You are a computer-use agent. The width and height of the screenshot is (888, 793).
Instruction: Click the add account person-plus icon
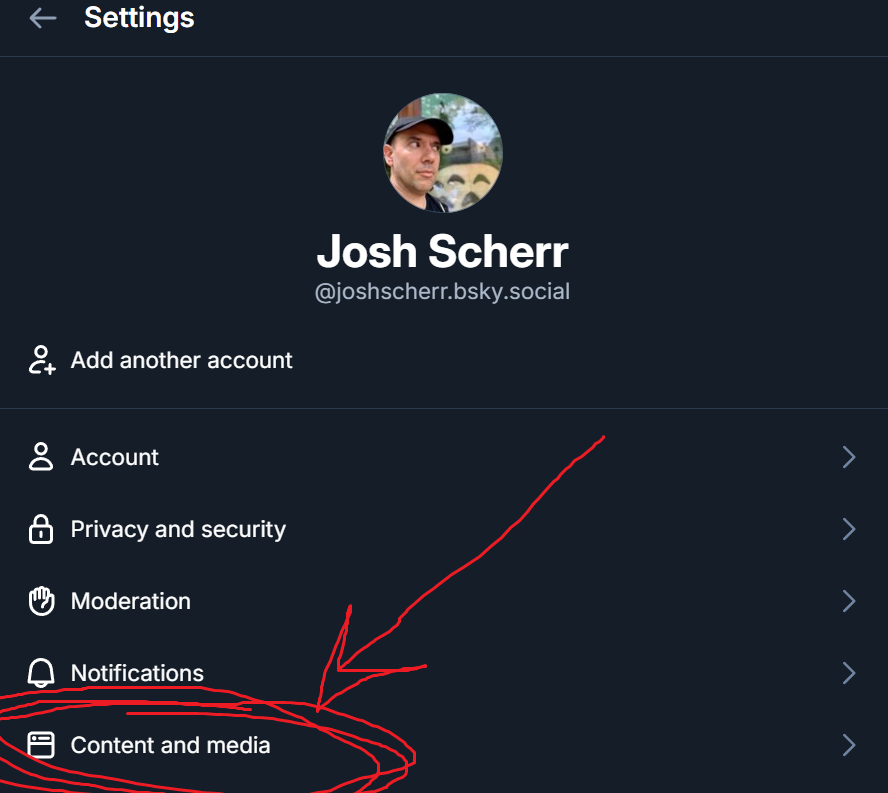pos(41,360)
